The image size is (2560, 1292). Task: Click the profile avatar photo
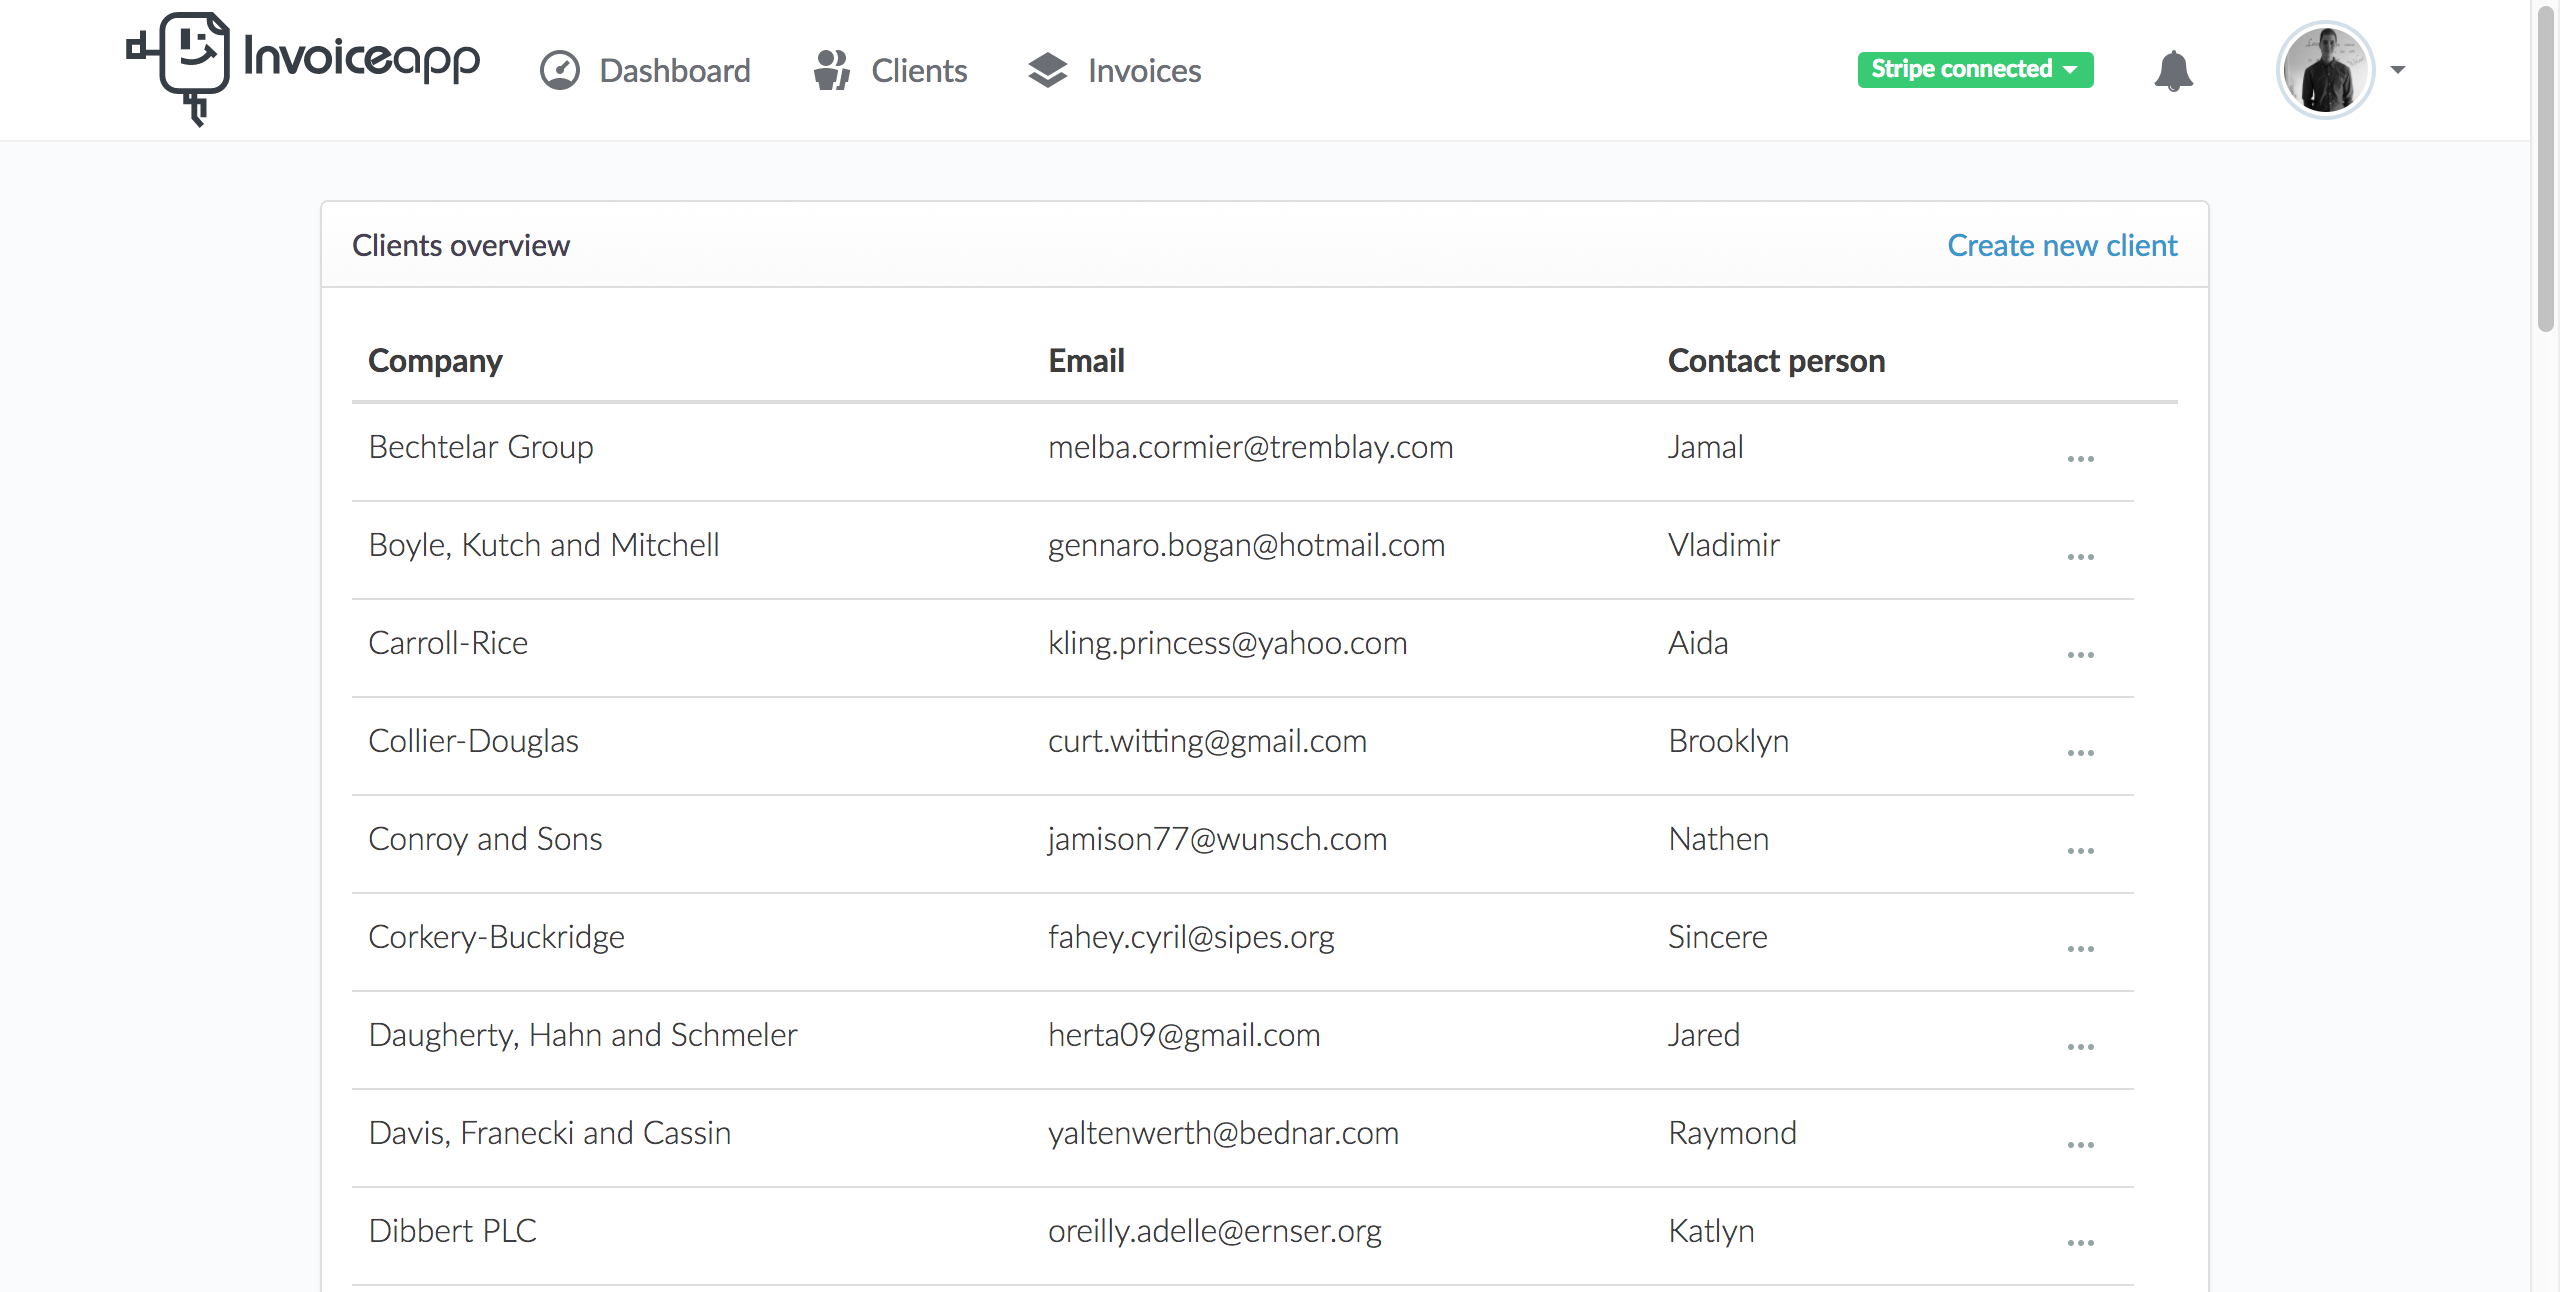point(2325,69)
